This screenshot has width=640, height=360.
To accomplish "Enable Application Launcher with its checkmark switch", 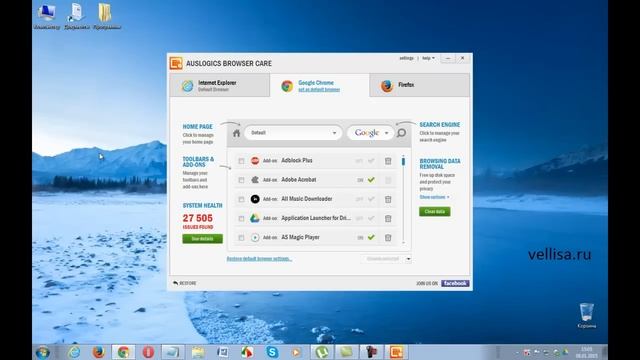I will [371, 218].
